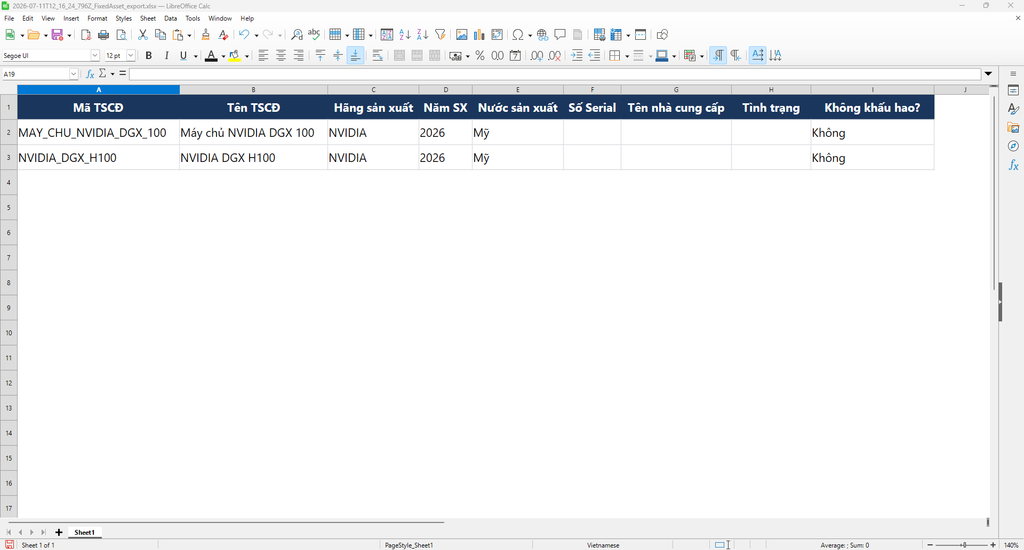Click Headers and Footers icon
The image size is (1024, 550).
tap(578, 35)
